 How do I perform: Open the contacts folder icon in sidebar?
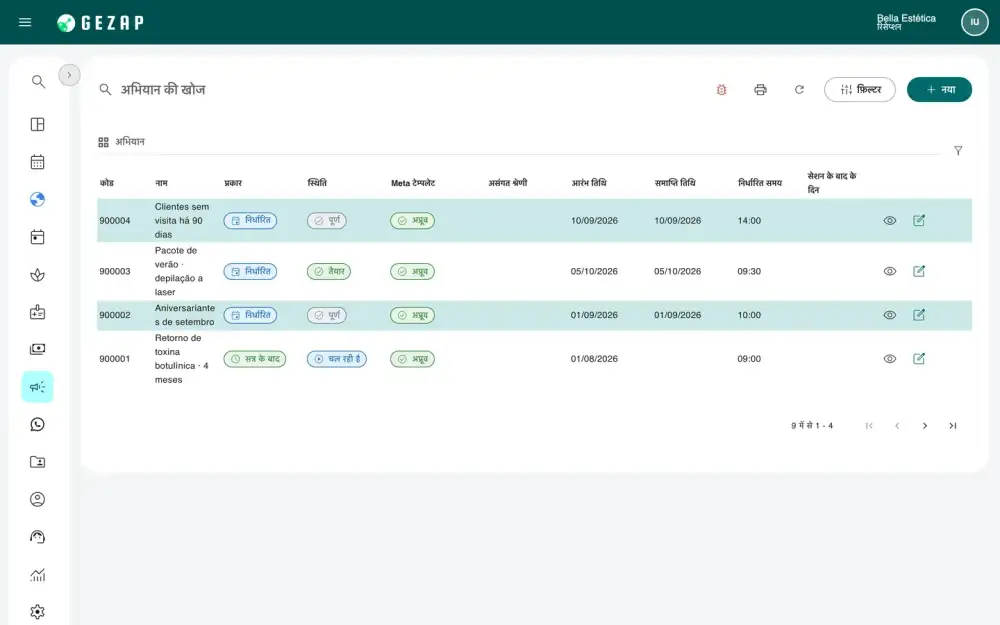coord(38,462)
